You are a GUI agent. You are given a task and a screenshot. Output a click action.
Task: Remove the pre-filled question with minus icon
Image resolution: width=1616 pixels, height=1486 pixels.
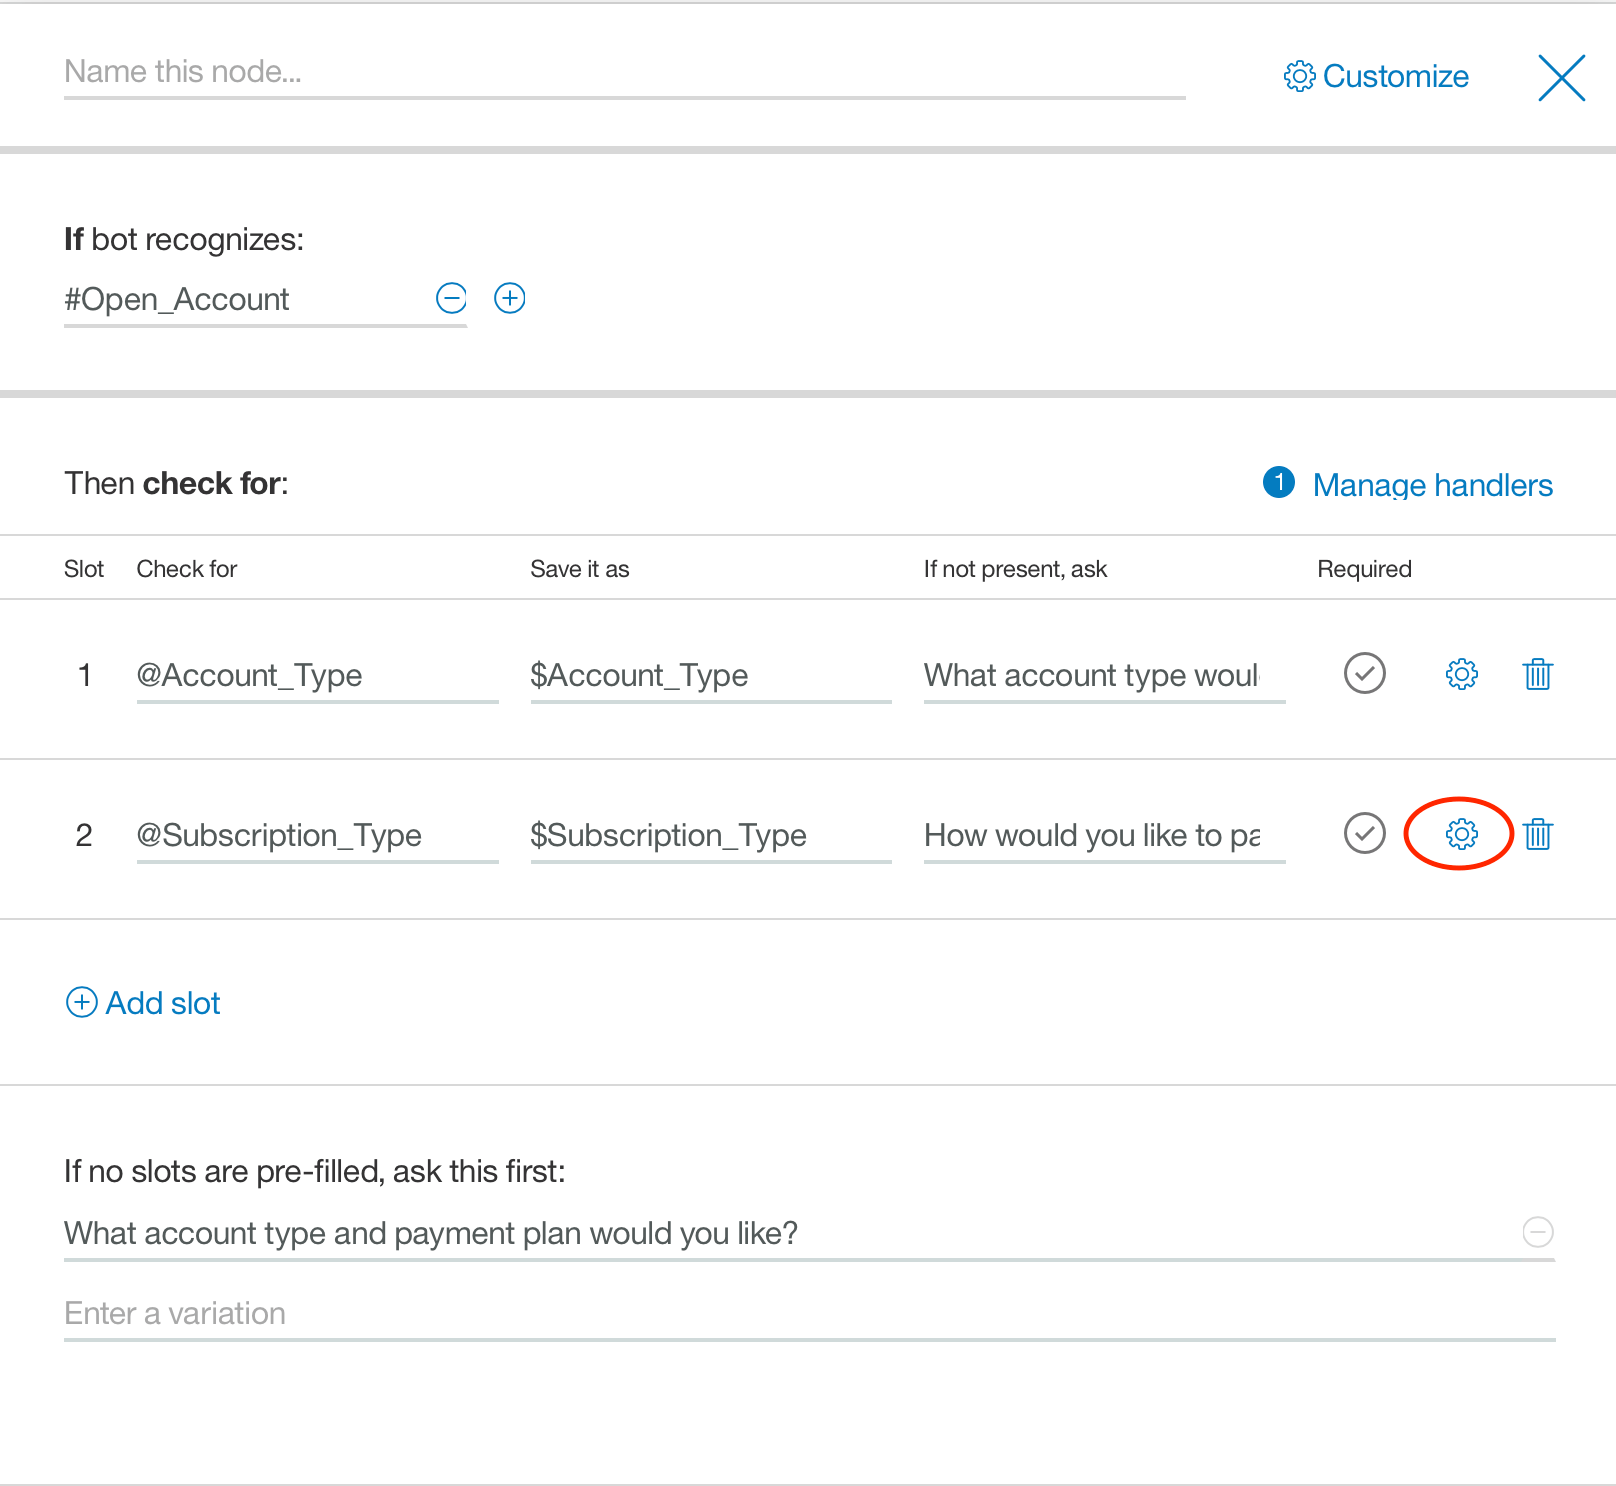click(x=1537, y=1232)
